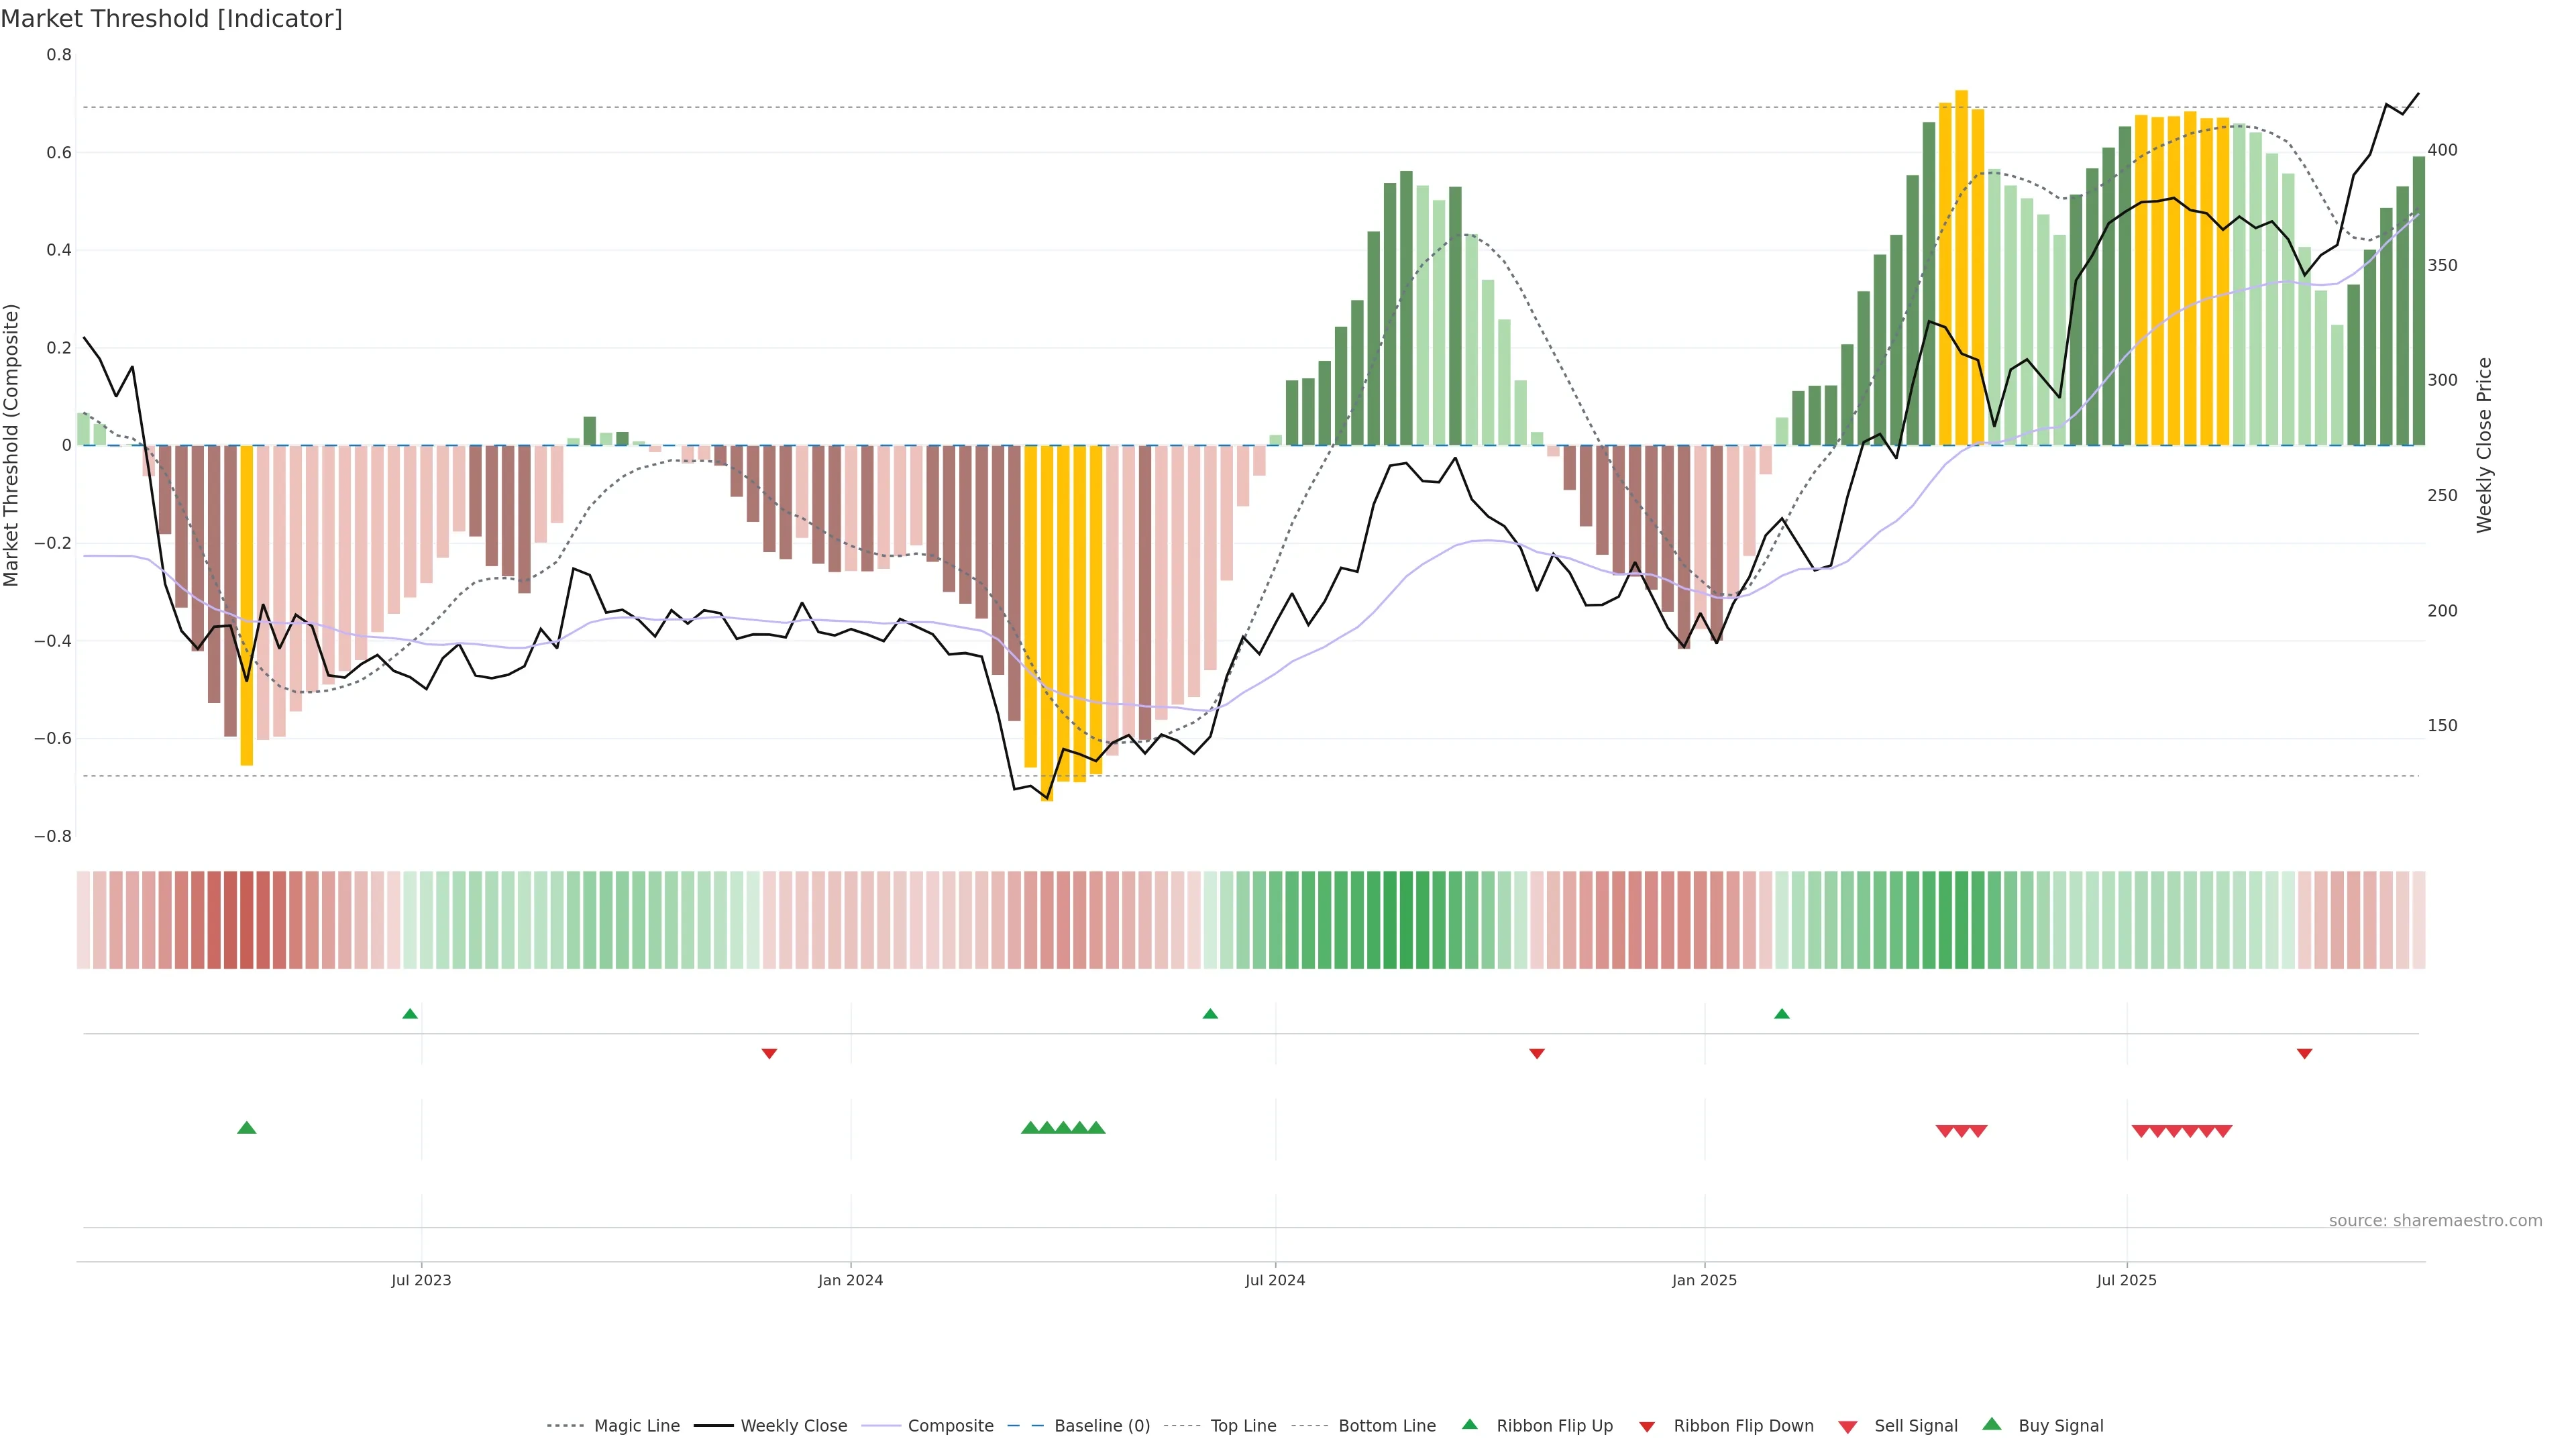Image resolution: width=2576 pixels, height=1449 pixels.
Task: Click Ribbon Flip Up legend marker
Action: click(x=1469, y=1424)
